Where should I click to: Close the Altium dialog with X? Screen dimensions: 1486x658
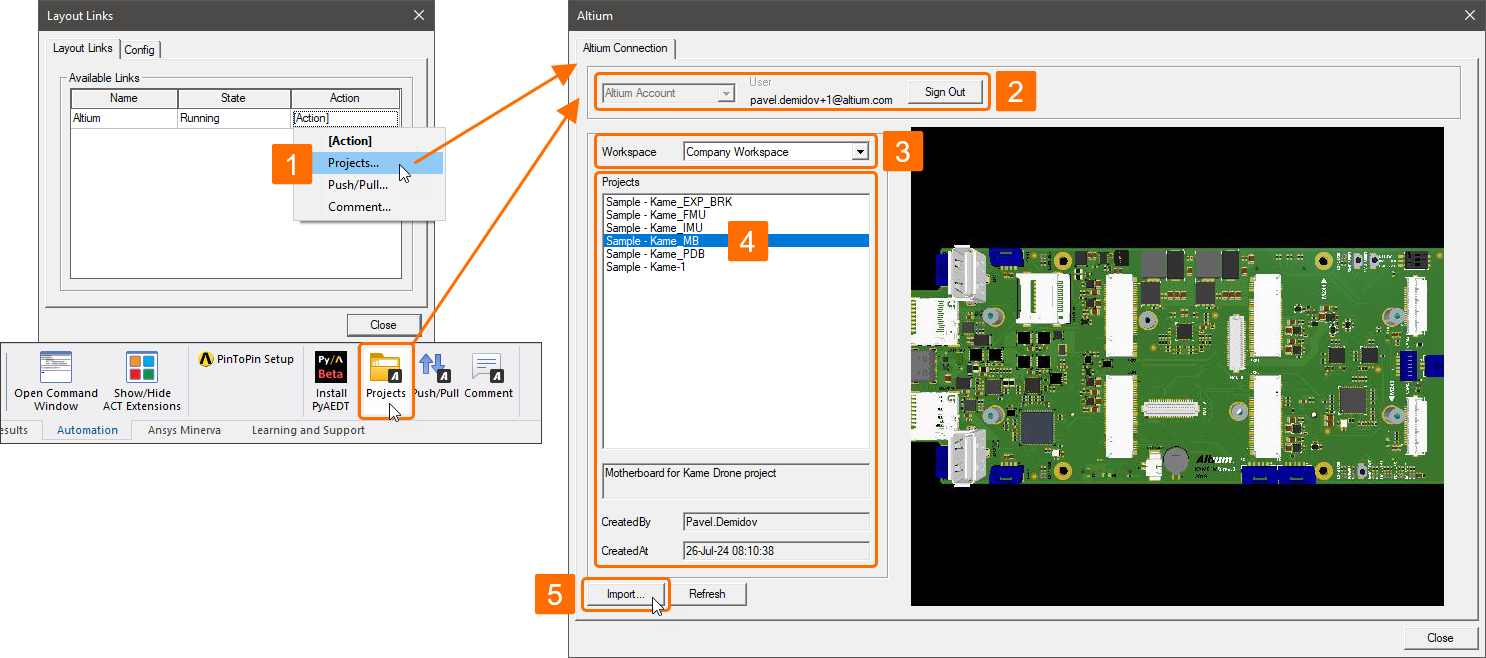click(x=1469, y=15)
